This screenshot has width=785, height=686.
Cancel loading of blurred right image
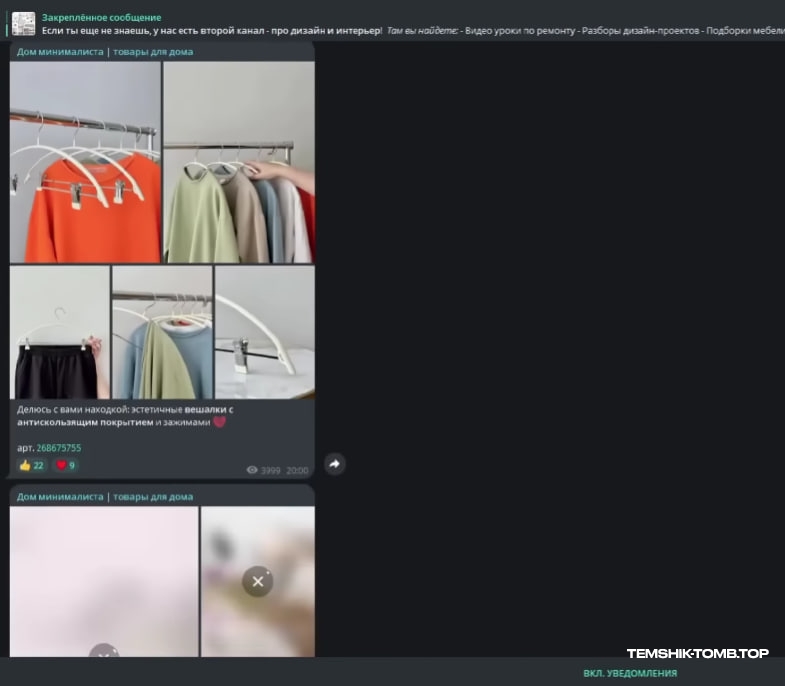coord(258,581)
